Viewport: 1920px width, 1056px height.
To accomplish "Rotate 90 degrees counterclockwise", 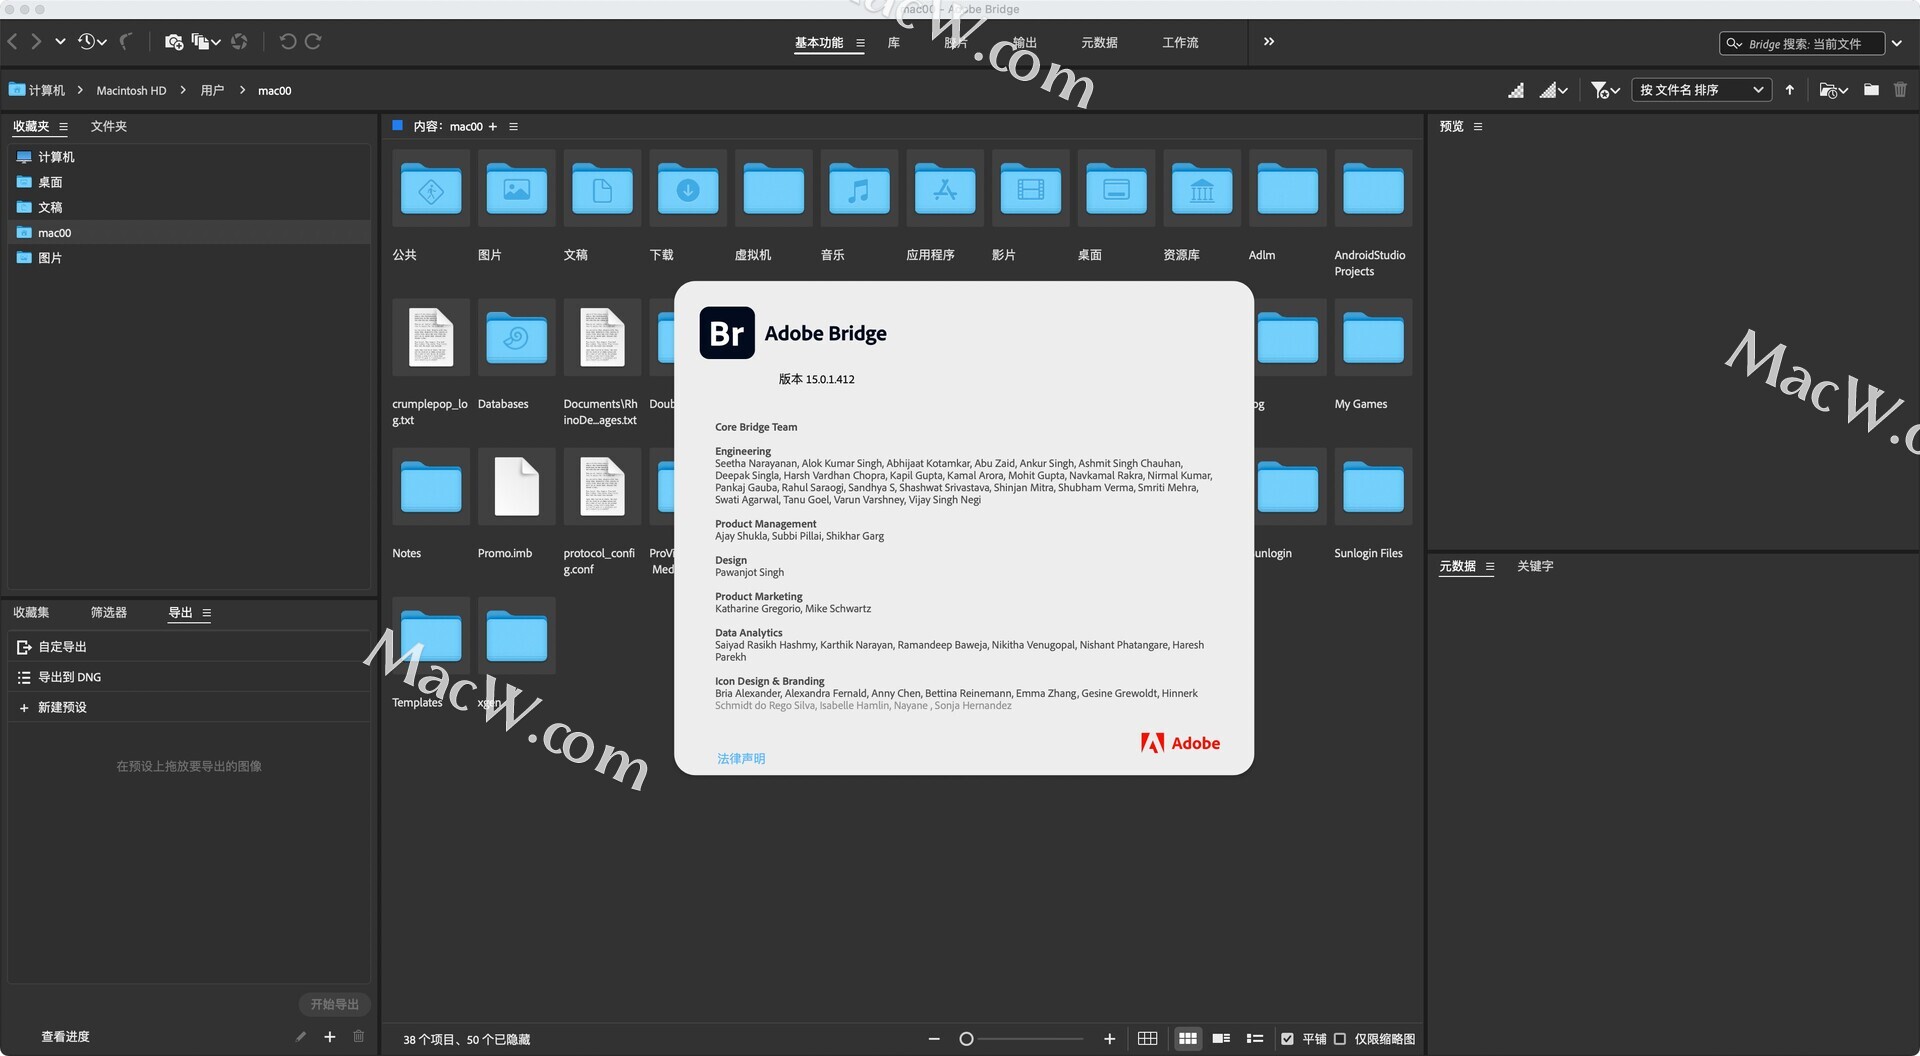I will coord(288,42).
